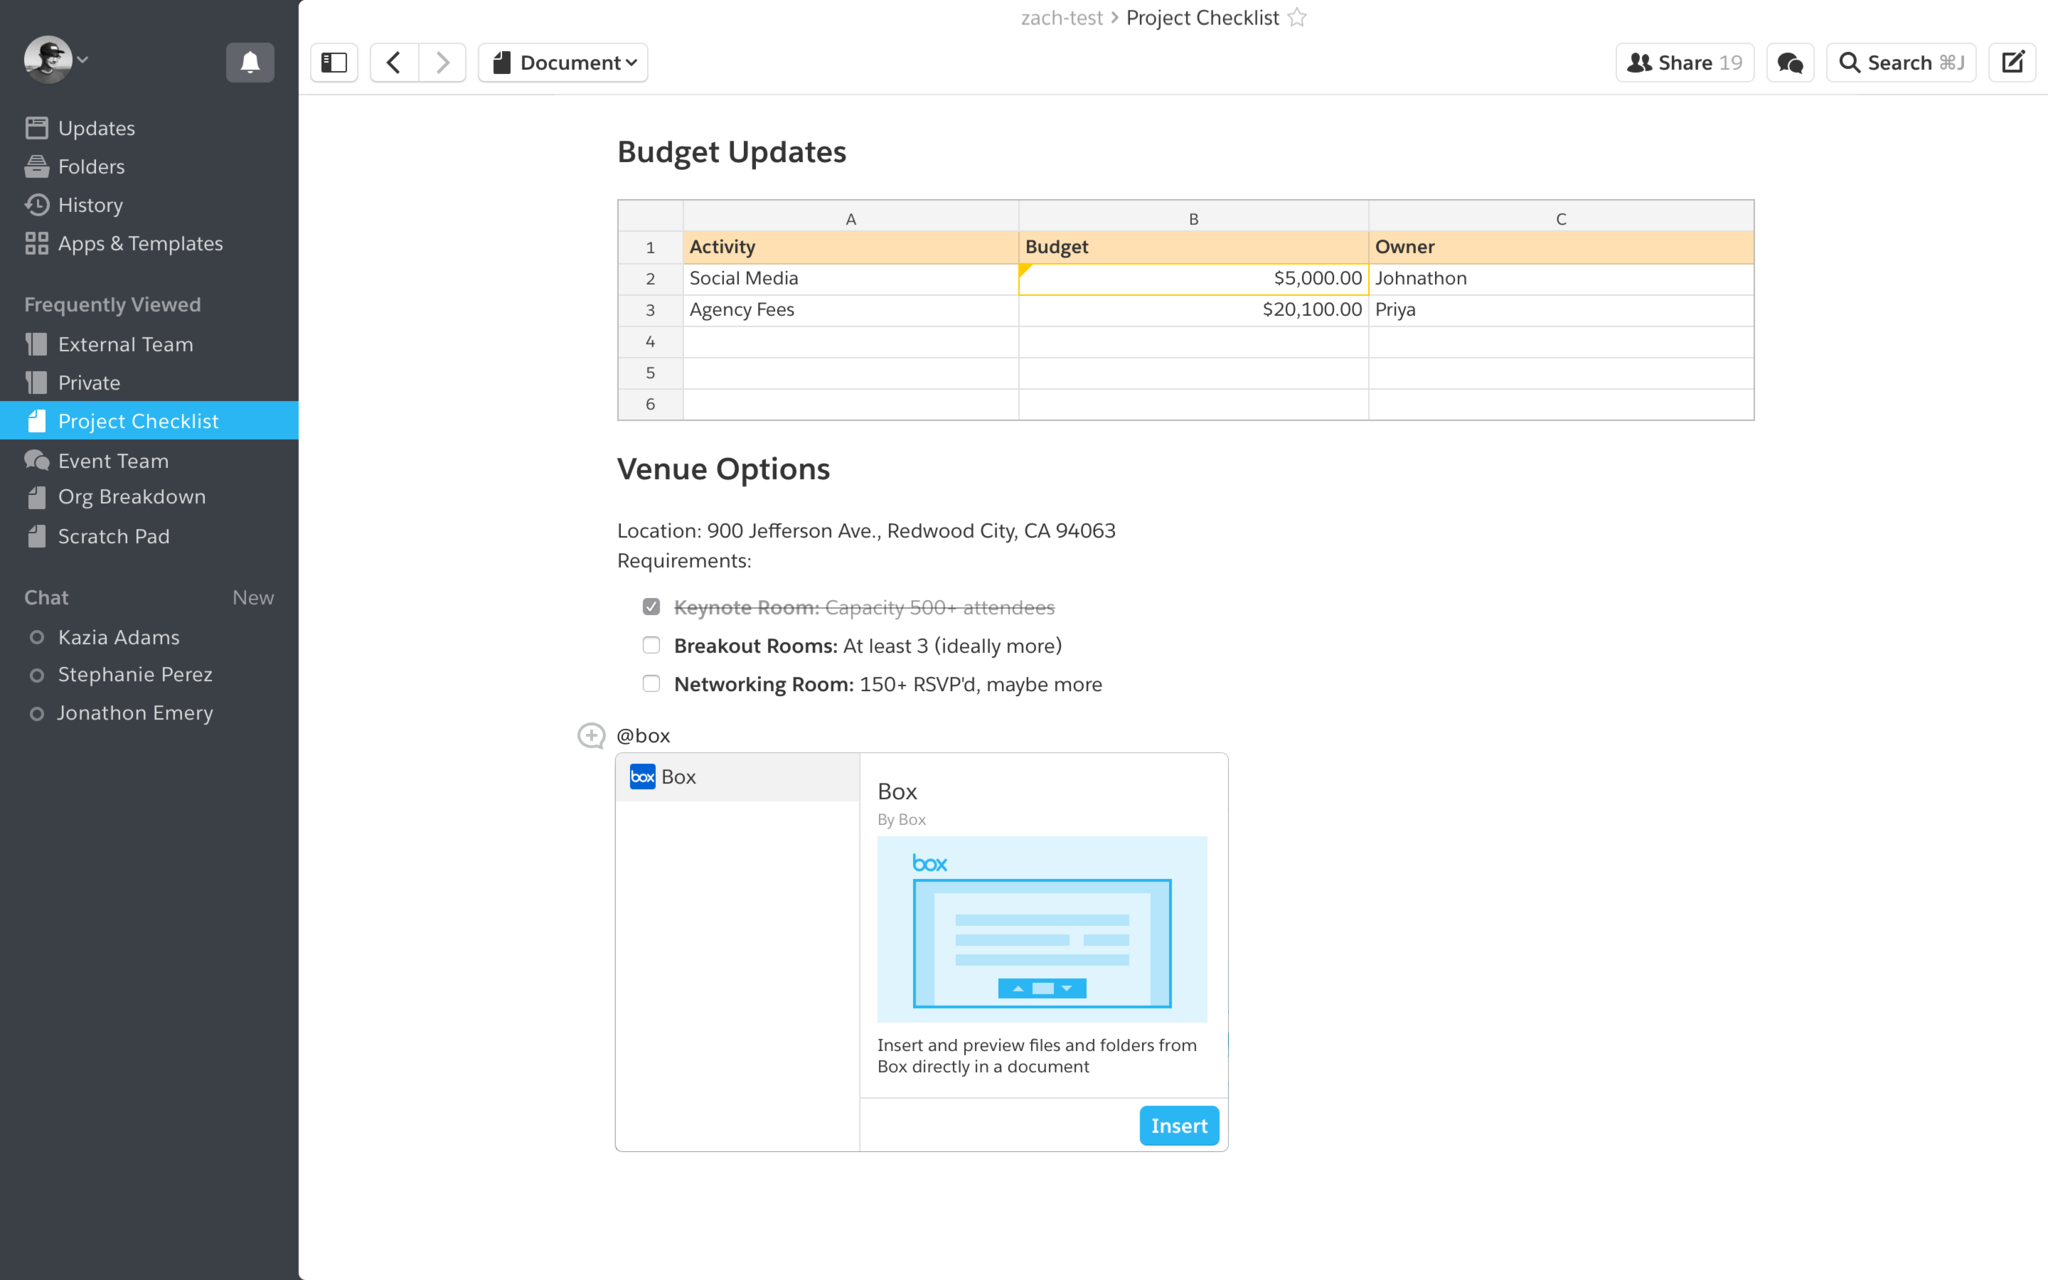The width and height of the screenshot is (2048, 1280).
Task: Click the Location address line
Action: point(866,531)
